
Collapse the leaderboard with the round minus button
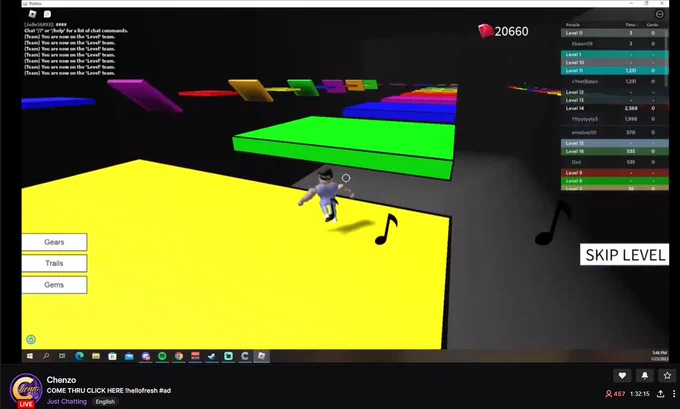coord(660,14)
